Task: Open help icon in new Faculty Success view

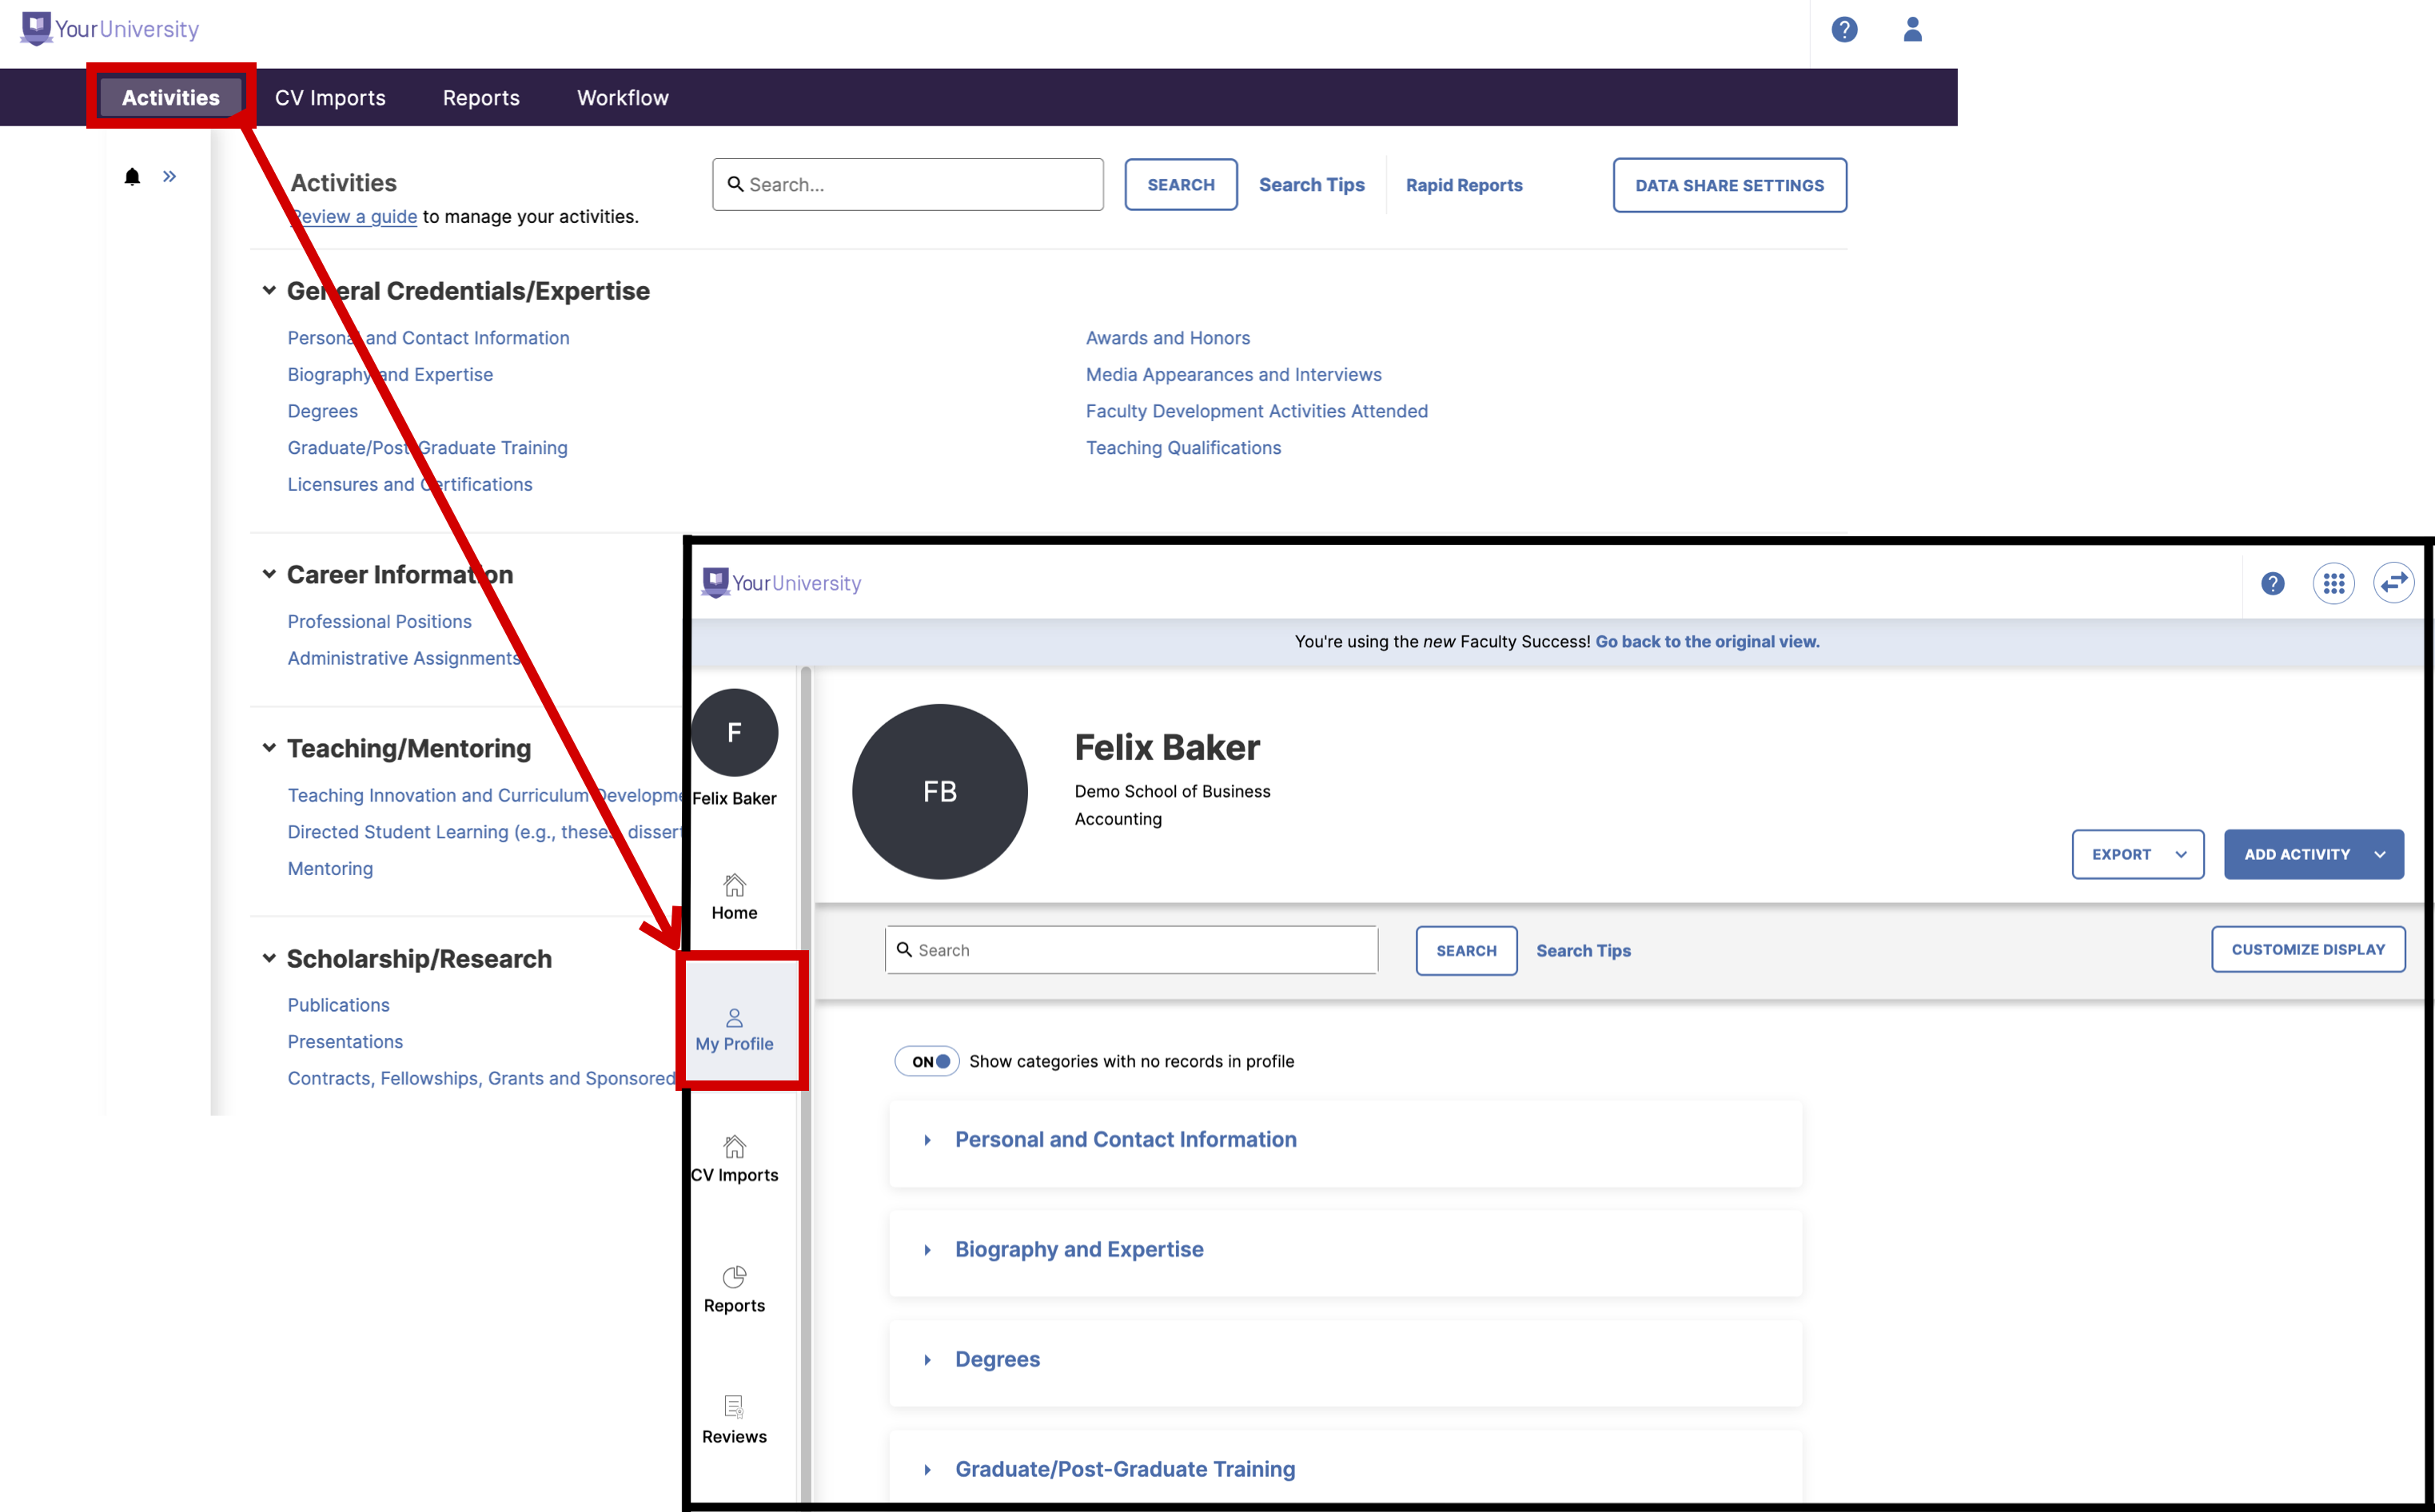Action: pyautogui.click(x=2272, y=583)
